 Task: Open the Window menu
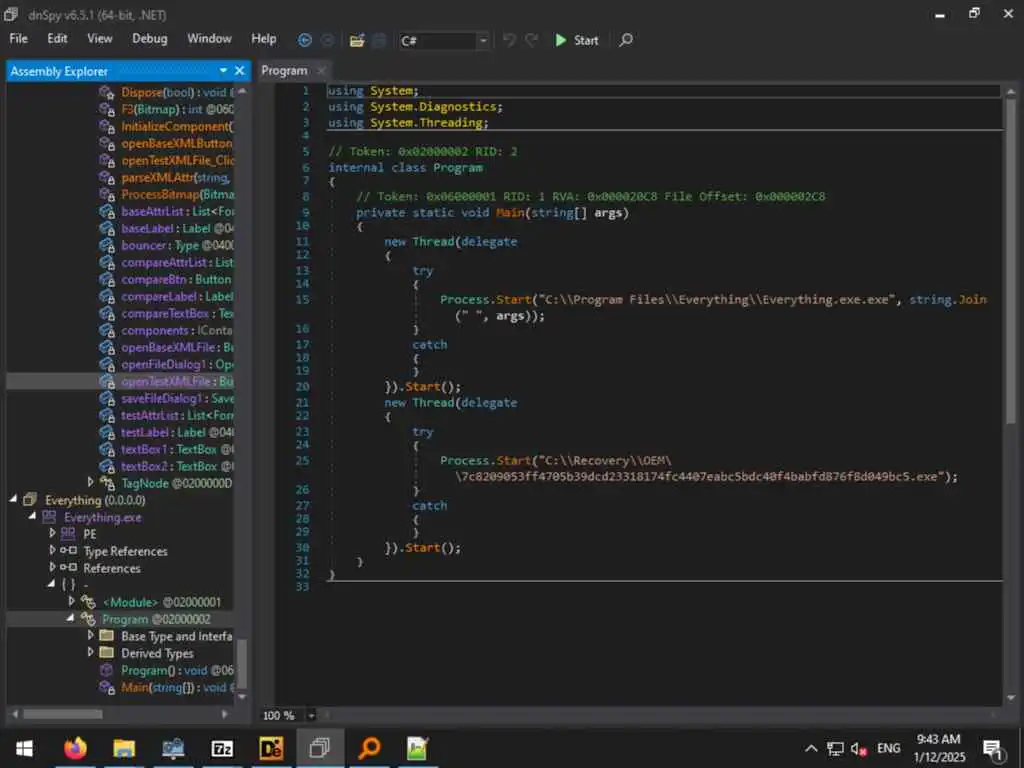(209, 39)
